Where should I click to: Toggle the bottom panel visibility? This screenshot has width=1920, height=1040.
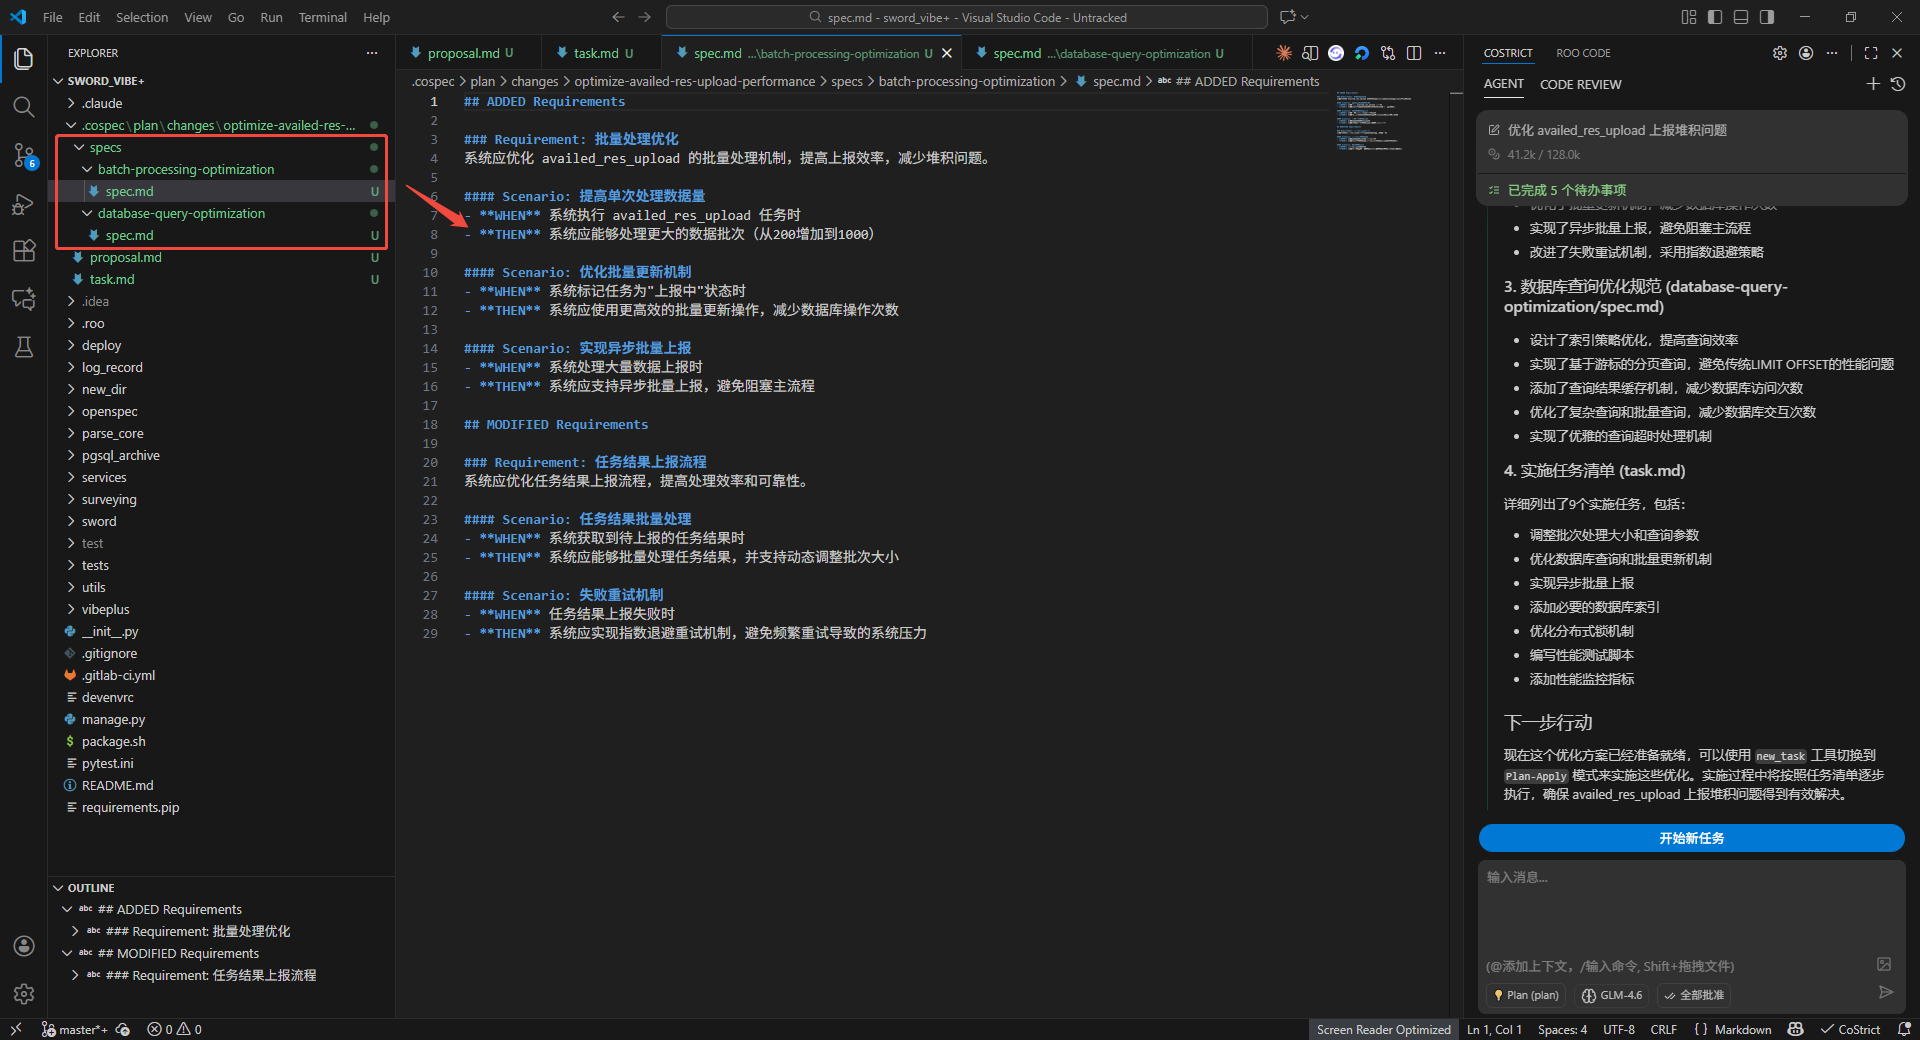tap(1741, 17)
